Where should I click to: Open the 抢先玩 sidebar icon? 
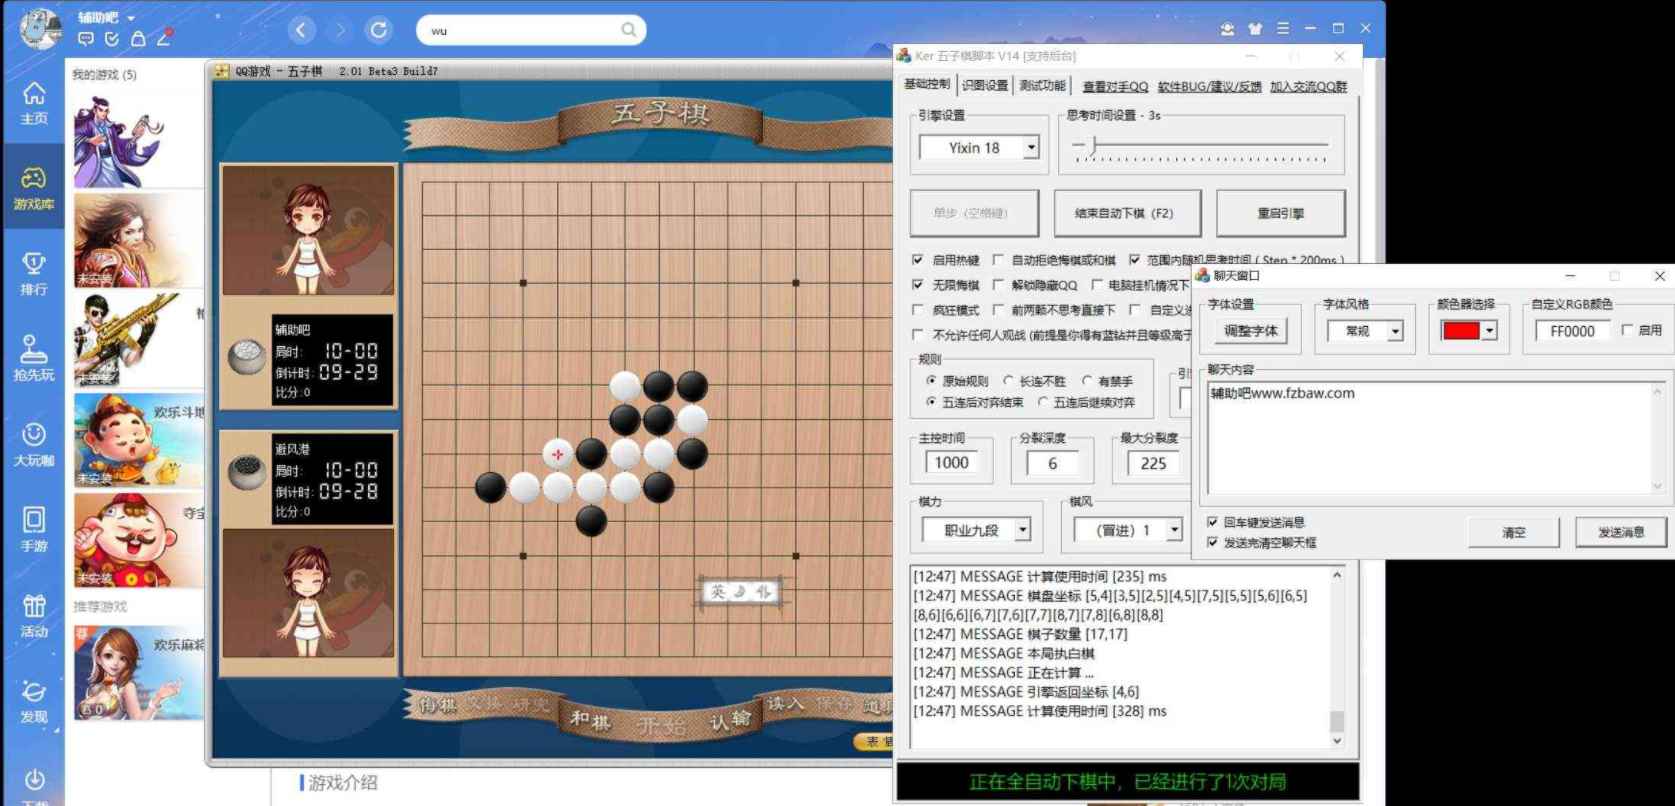pyautogui.click(x=34, y=359)
